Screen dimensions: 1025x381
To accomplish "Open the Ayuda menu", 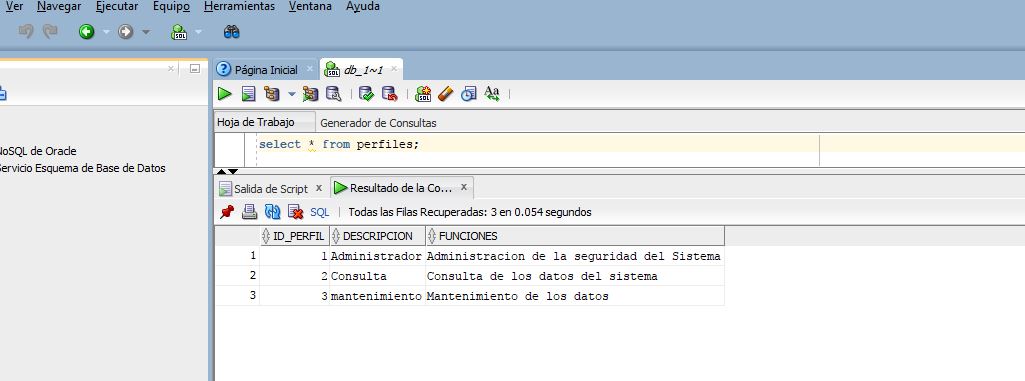I will click(363, 7).
